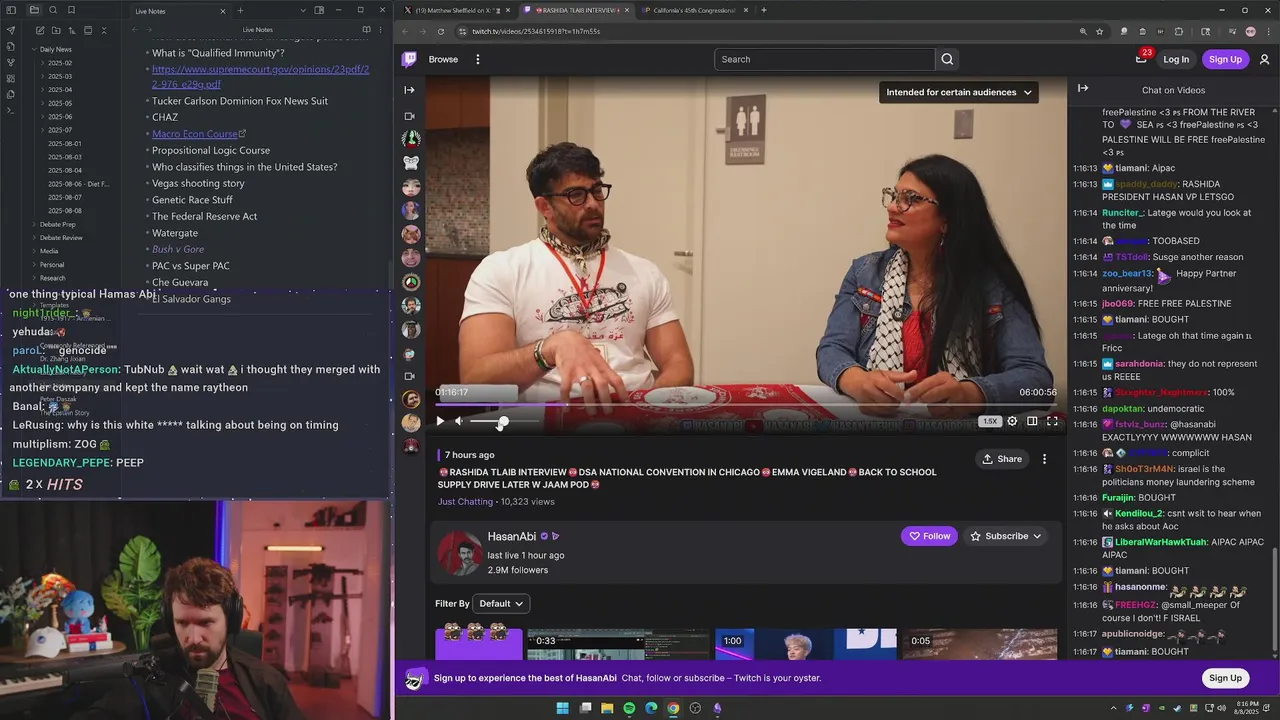Open the 'Intended for certain audiences' dropdown
The width and height of the screenshot is (1280, 720).
pos(958,92)
